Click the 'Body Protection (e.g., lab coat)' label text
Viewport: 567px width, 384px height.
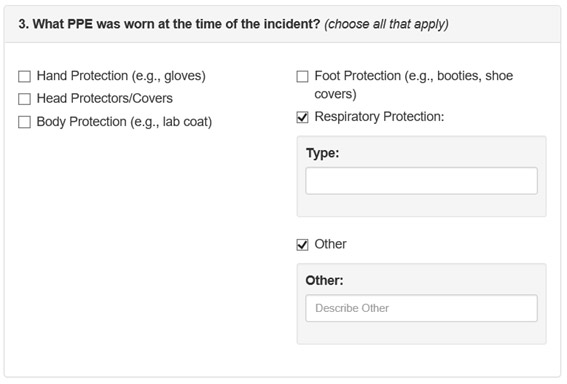coord(124,122)
